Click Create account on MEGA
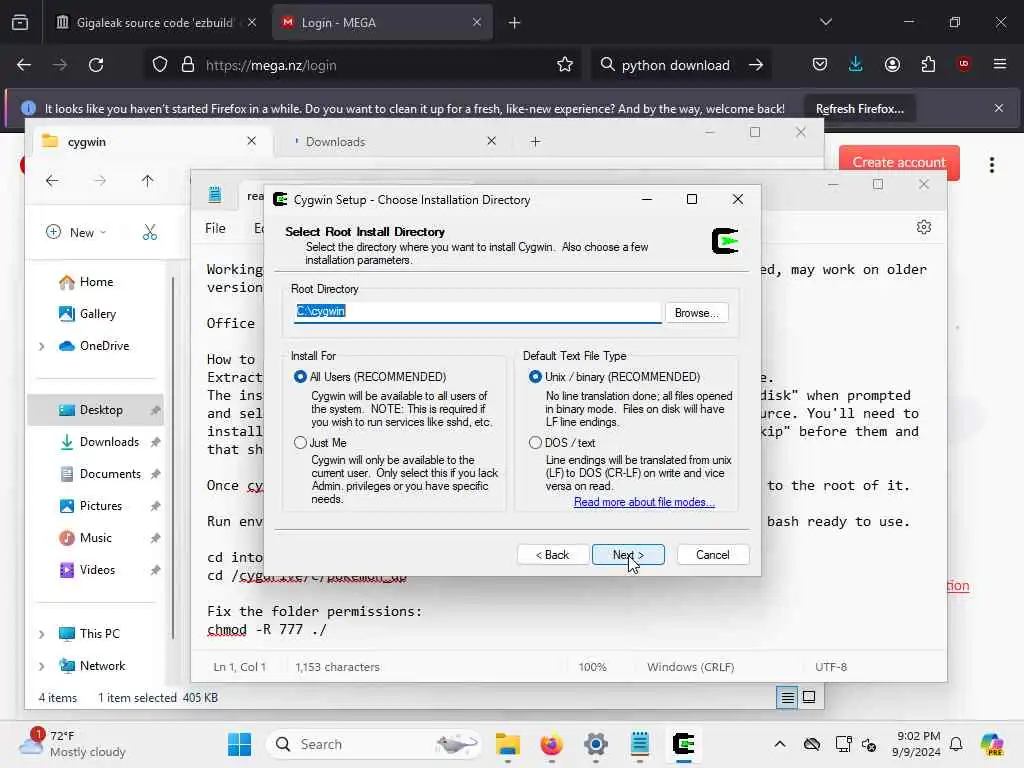The image size is (1024, 768). [x=899, y=162]
